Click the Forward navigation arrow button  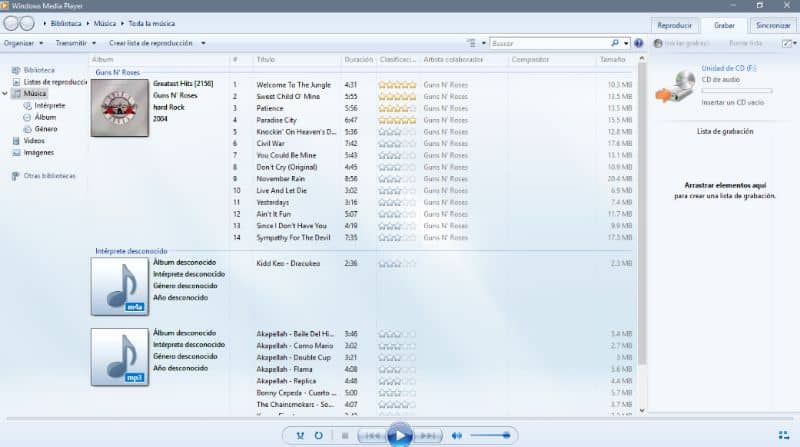[27, 23]
